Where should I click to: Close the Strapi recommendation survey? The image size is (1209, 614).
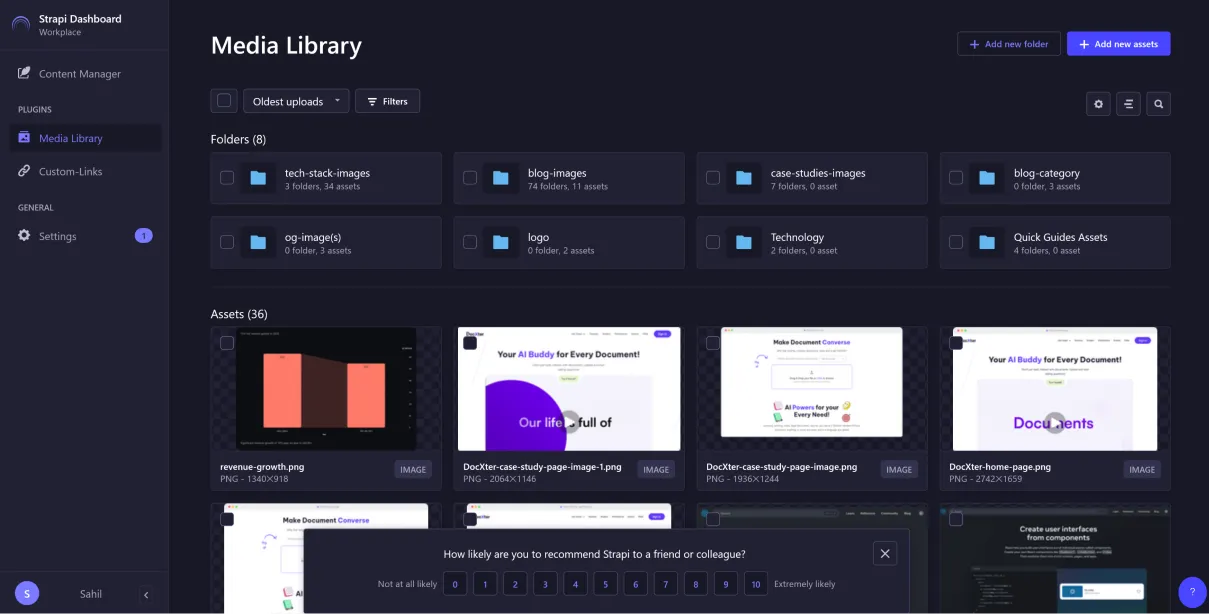point(884,553)
